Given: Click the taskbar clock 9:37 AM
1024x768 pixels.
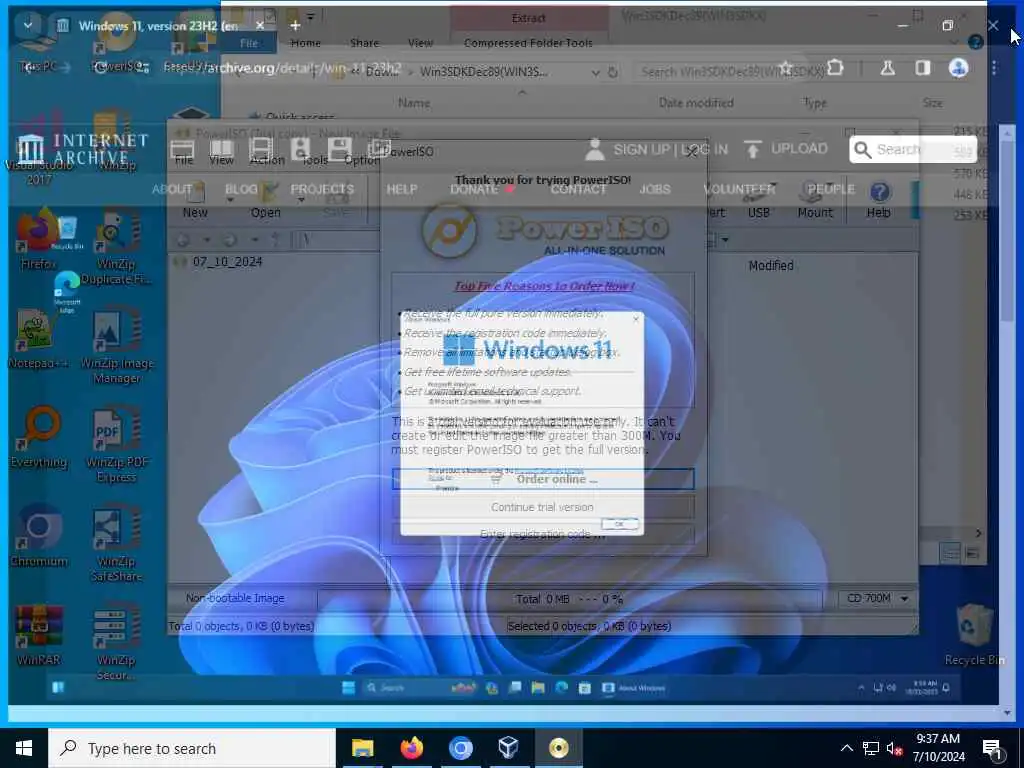Looking at the screenshot, I should coord(938,739).
